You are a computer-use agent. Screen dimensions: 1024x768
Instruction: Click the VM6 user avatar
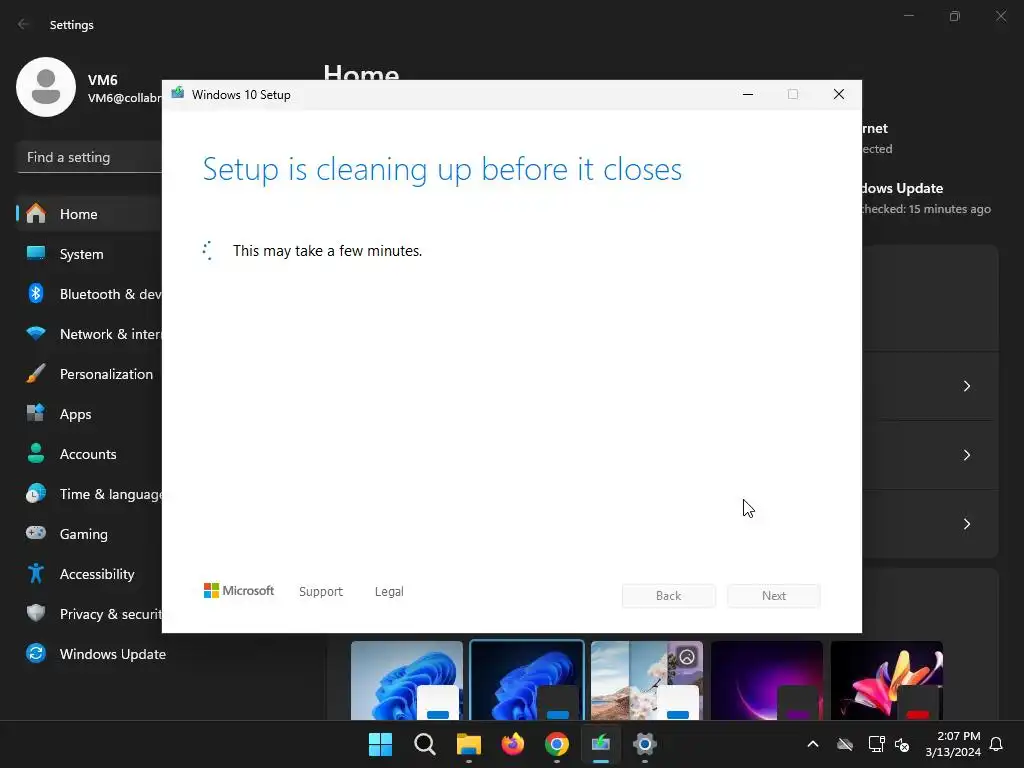(46, 87)
